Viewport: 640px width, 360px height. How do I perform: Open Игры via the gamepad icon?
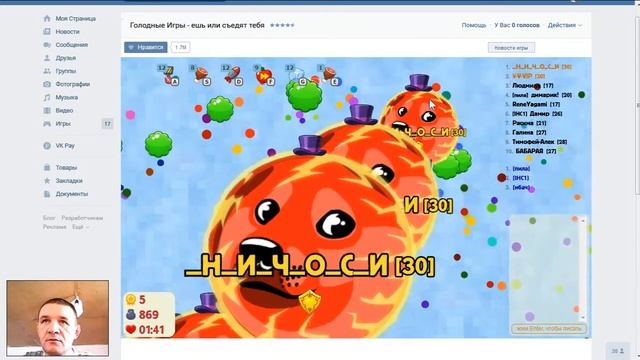47,123
